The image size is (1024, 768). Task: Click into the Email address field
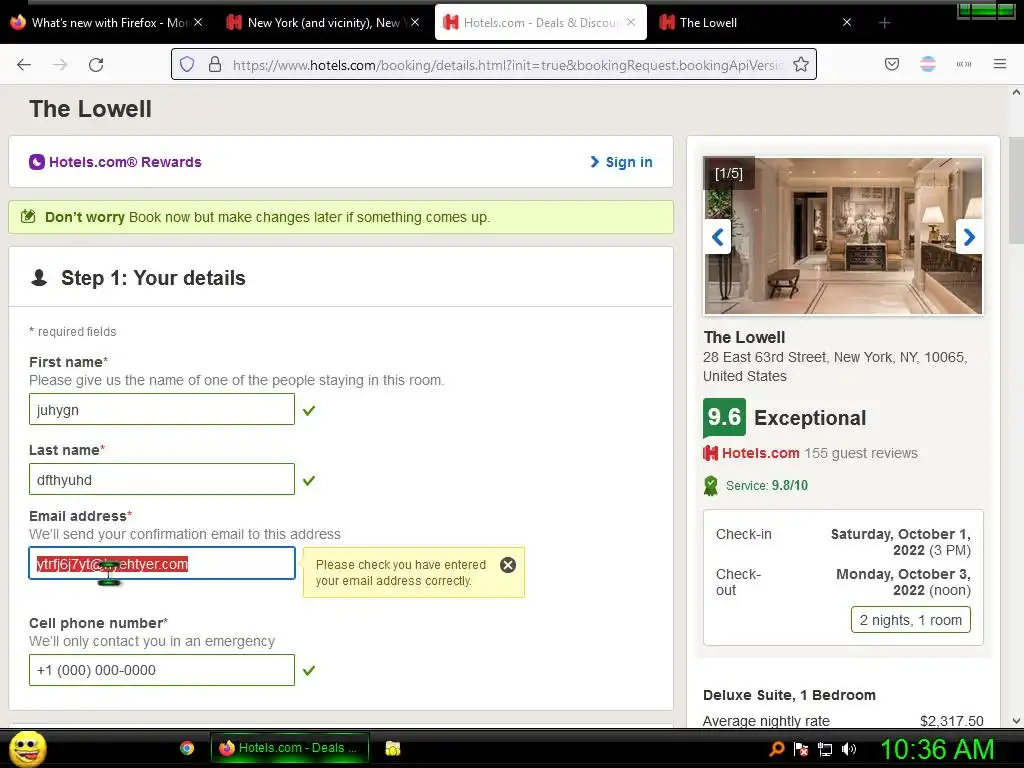coord(162,563)
